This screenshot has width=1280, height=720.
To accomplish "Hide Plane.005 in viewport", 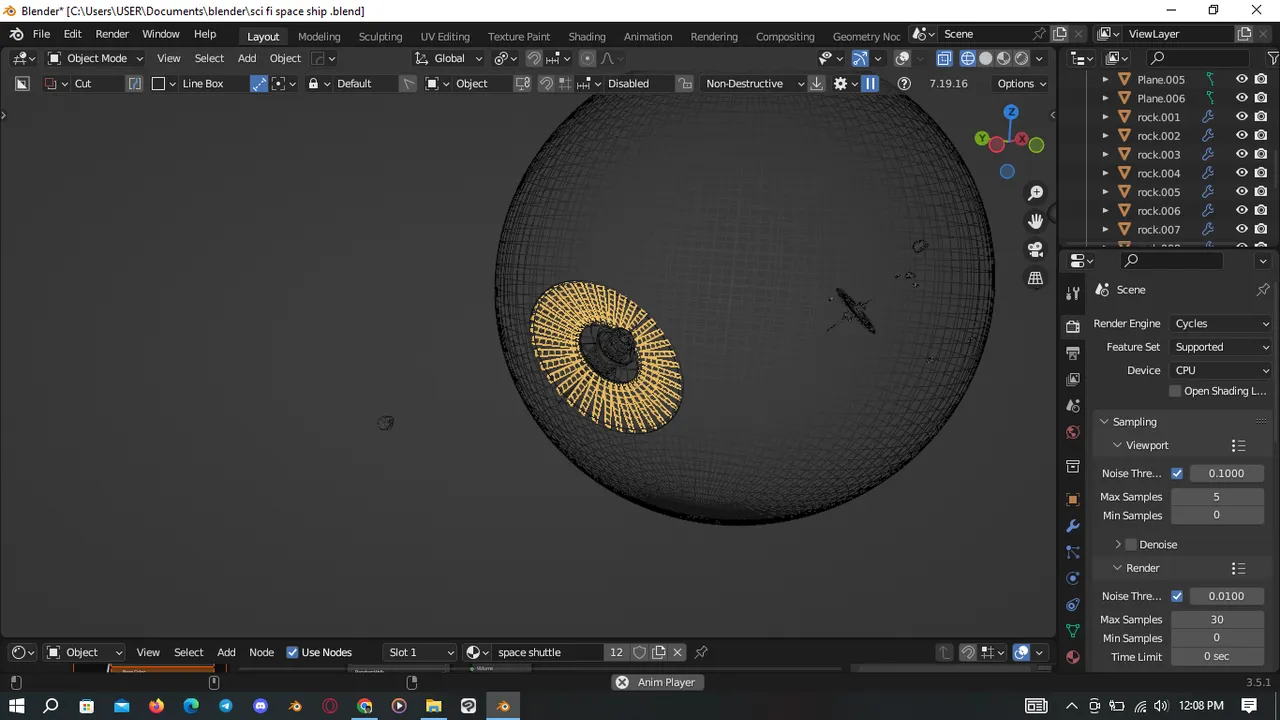I will coord(1242,79).
